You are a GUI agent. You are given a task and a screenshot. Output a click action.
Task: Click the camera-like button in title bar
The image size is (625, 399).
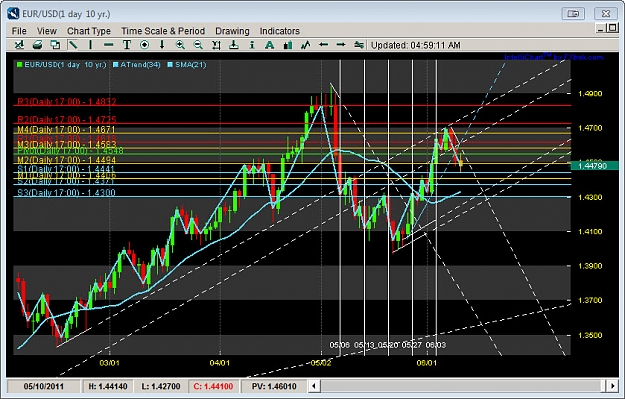pyautogui.click(x=573, y=14)
